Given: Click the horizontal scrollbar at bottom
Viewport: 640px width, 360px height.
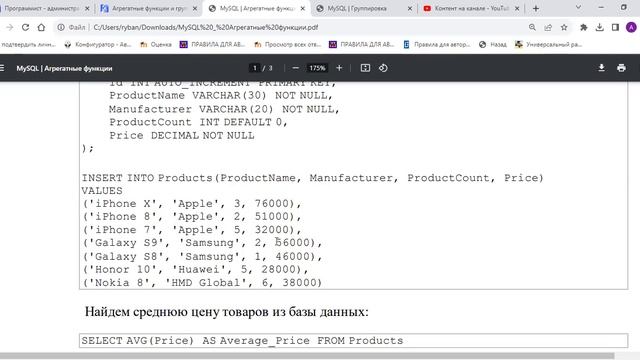Looking at the screenshot, I should [307, 356].
